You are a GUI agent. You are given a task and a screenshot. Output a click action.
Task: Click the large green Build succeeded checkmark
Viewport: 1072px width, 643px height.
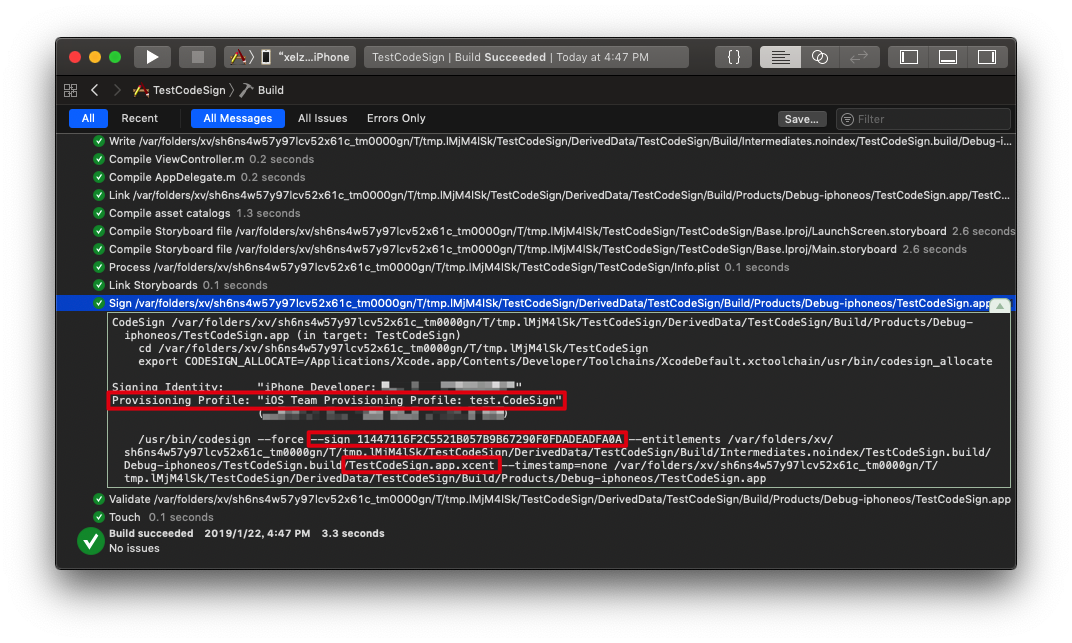coord(90,541)
